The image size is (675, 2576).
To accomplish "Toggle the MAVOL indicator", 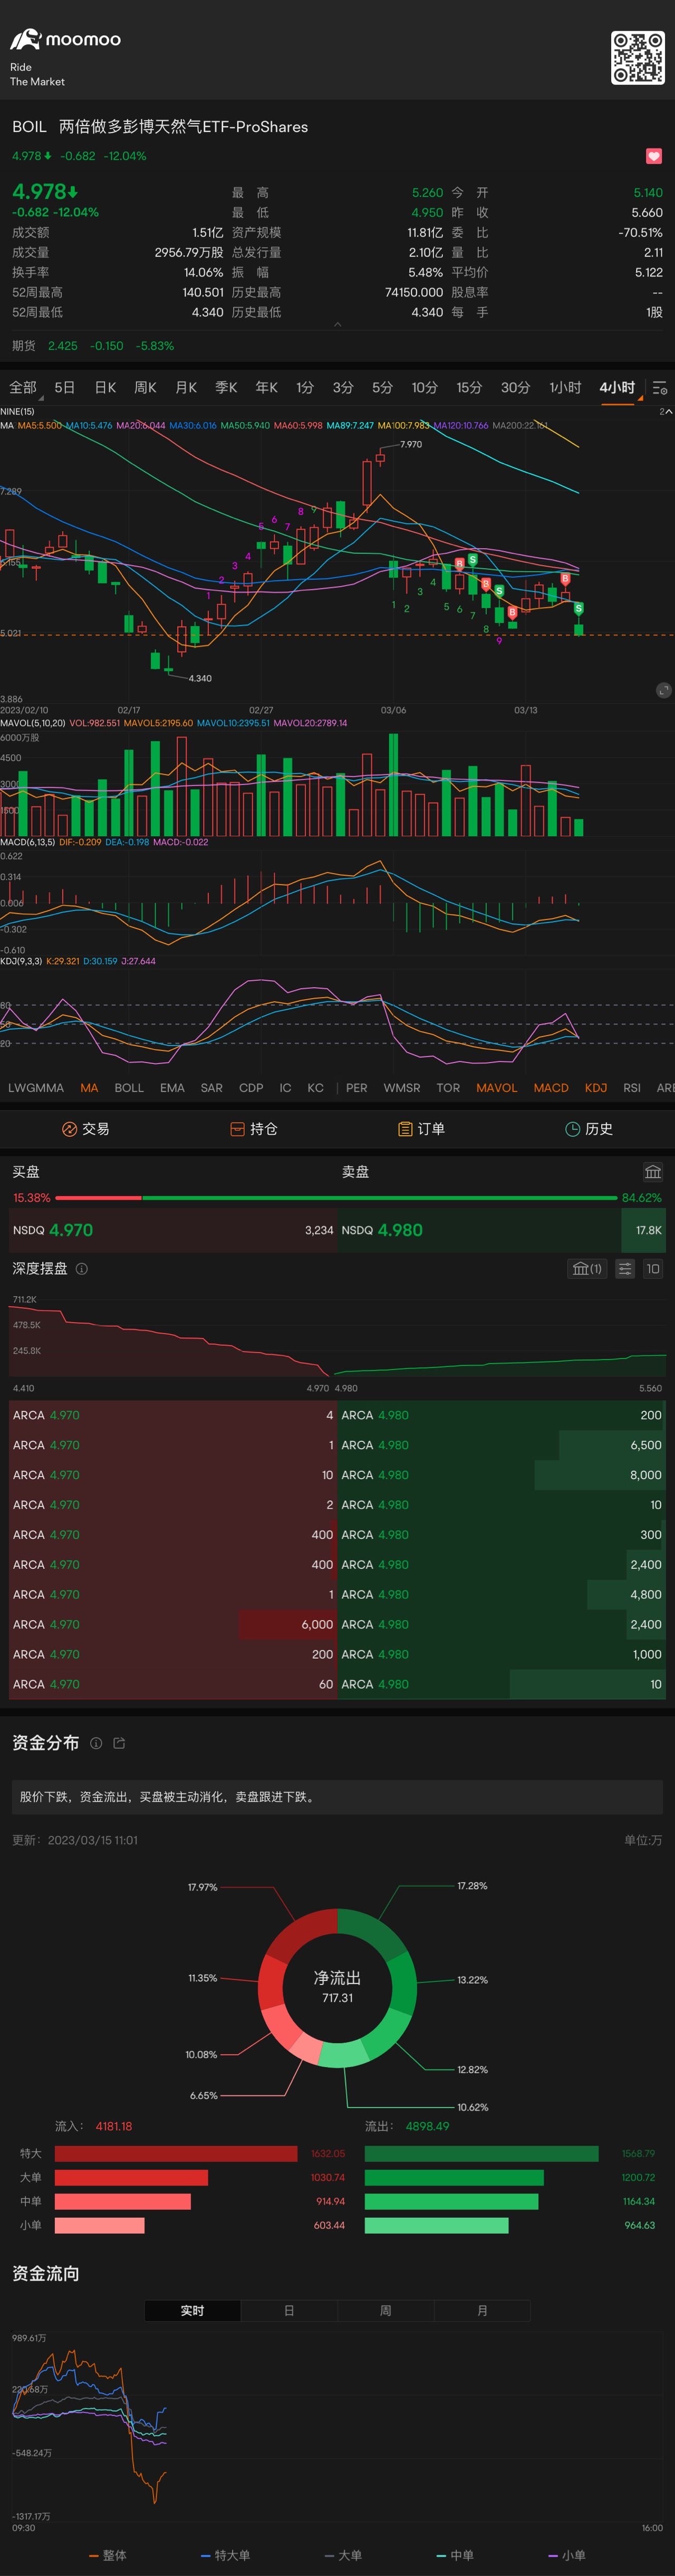I will point(497,1088).
